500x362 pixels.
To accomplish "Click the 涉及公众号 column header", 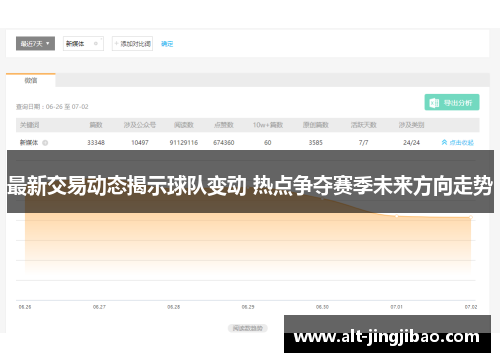I will (140, 125).
